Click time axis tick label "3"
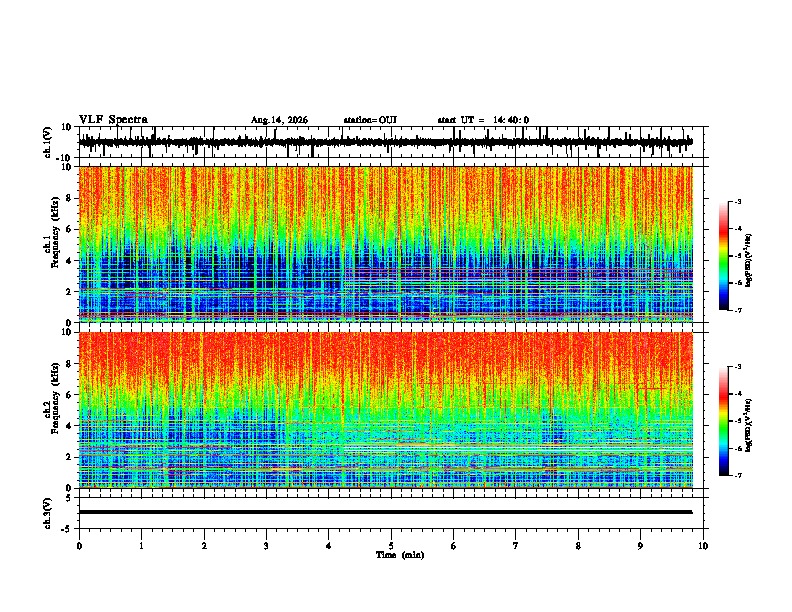Screen dimensions: 792x612 click(x=266, y=546)
